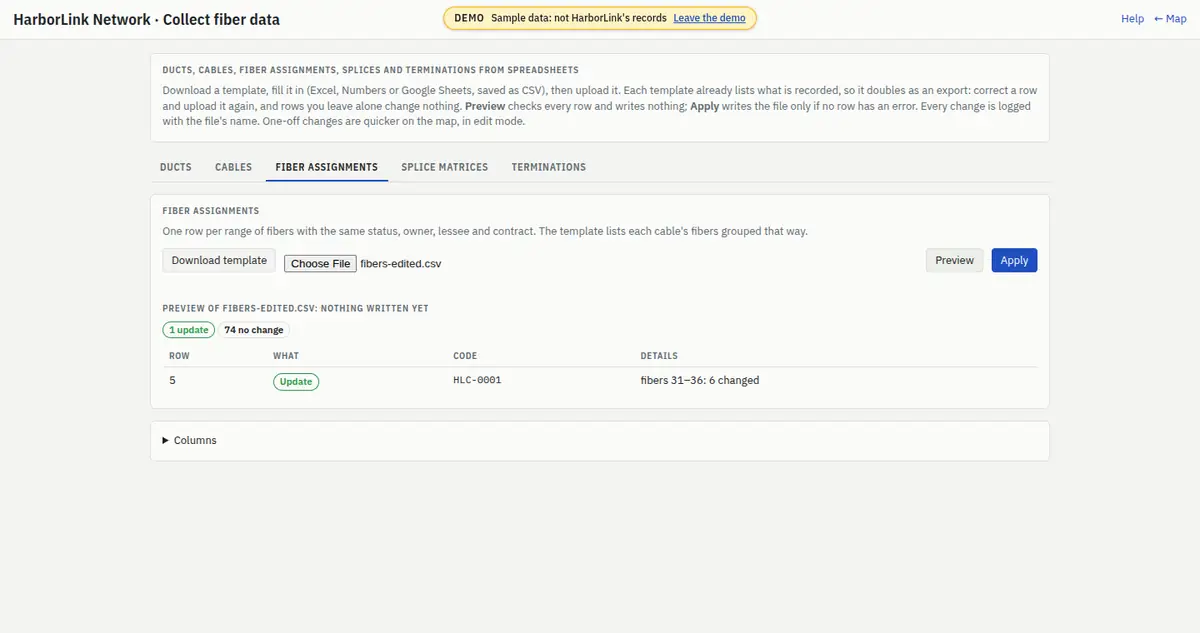Image resolution: width=1200 pixels, height=633 pixels.
Task: Go to the Splice Matrices tab
Action: tap(445, 167)
